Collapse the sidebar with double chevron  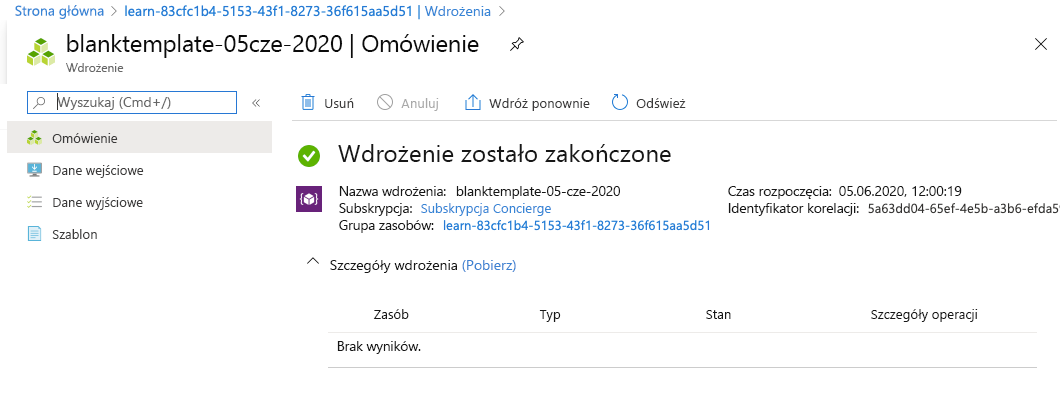(x=256, y=103)
